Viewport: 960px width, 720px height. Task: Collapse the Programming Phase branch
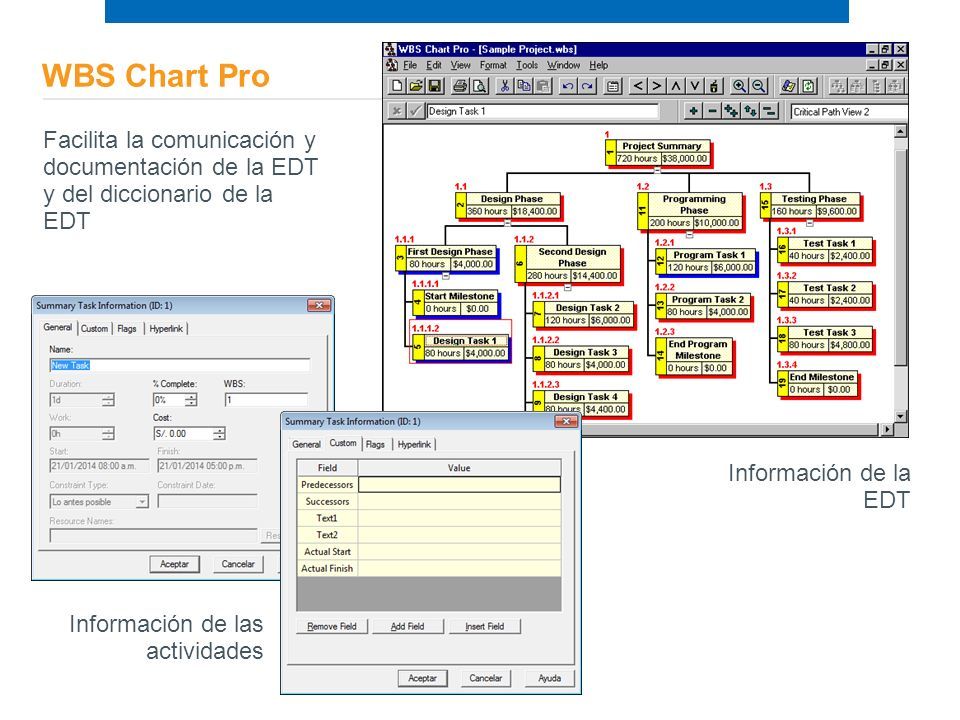pos(689,234)
